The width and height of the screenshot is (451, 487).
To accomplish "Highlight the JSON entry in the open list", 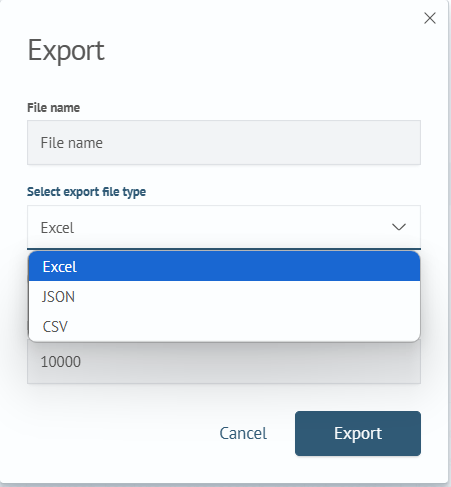I will [x=224, y=296].
